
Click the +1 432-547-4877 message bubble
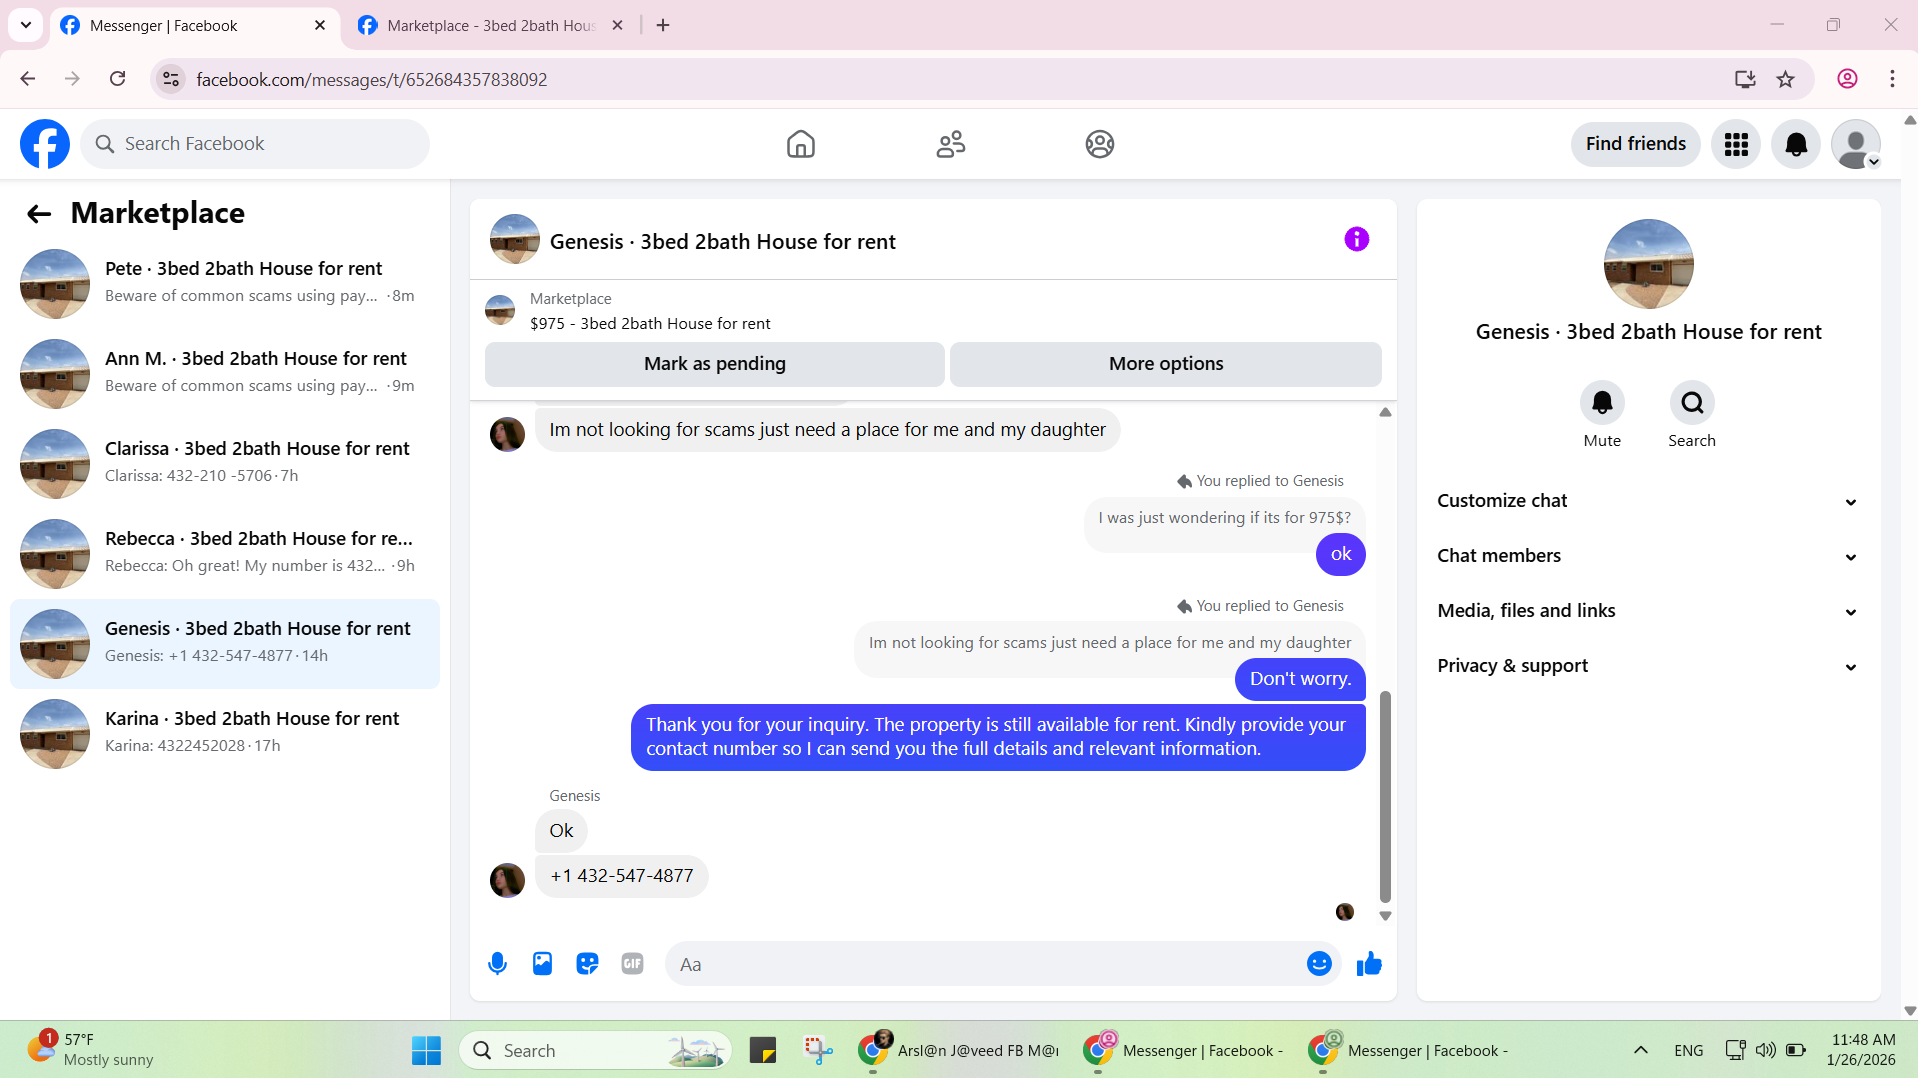coord(621,876)
